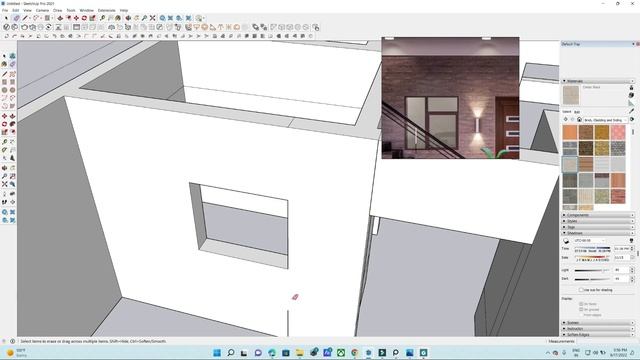Toggle the From edges display checkbox
Viewport: 640px width, 360px height.
point(581,315)
